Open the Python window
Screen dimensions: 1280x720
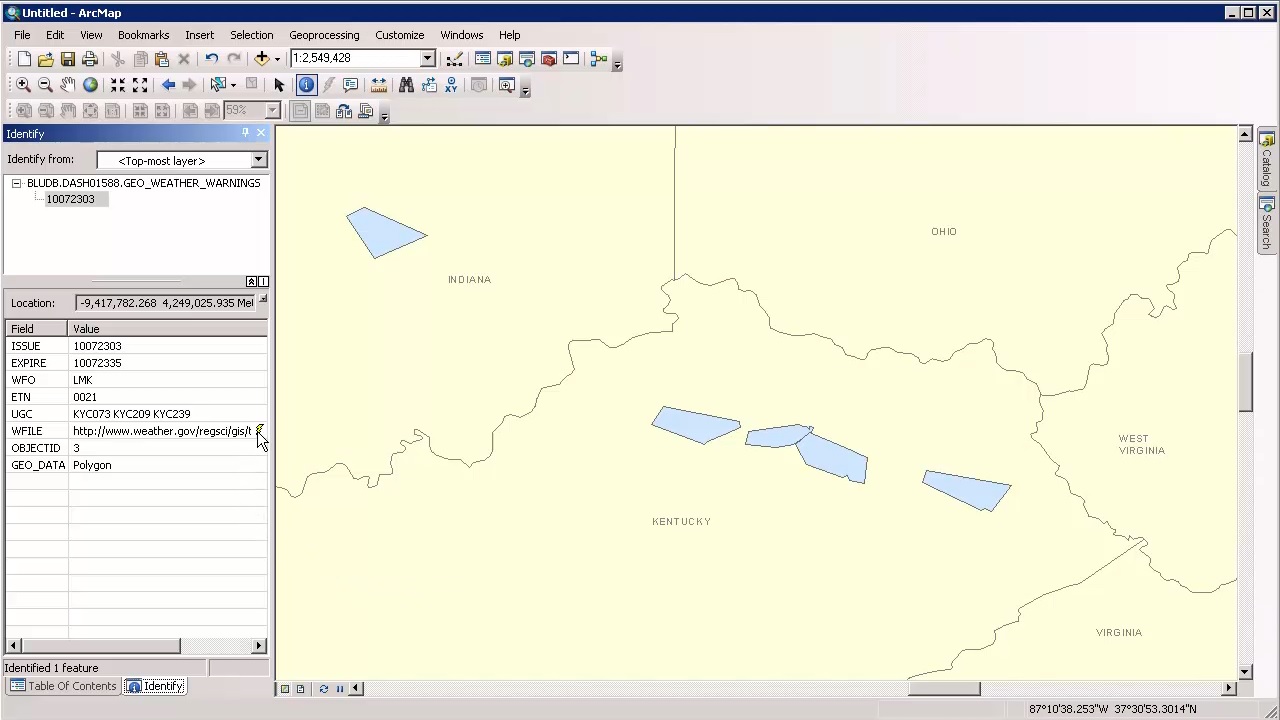(x=571, y=59)
